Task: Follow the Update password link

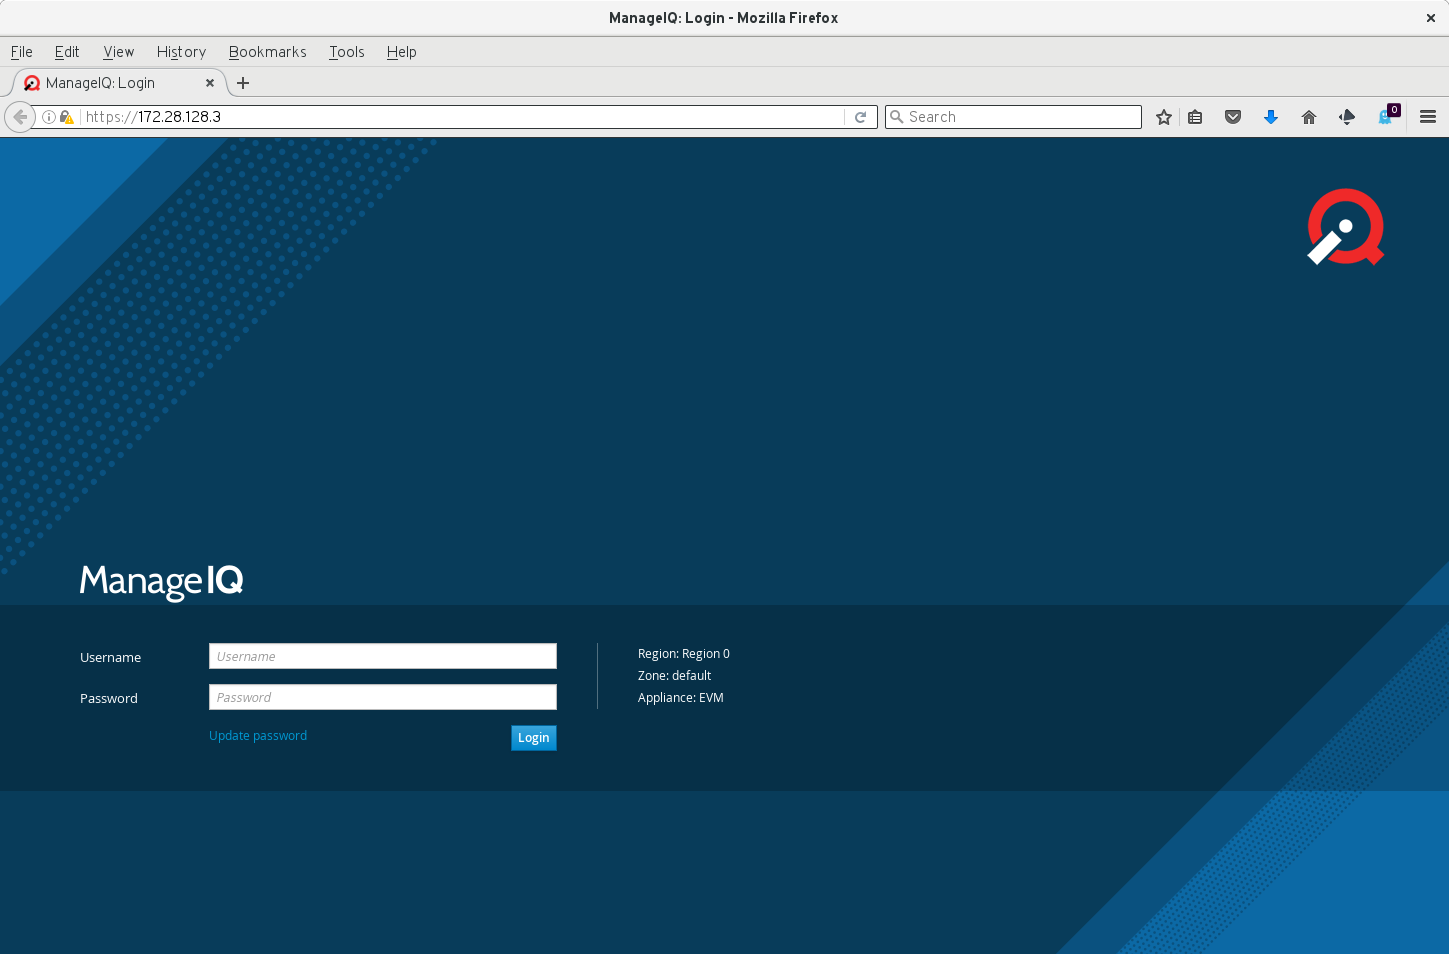Action: coord(258,736)
